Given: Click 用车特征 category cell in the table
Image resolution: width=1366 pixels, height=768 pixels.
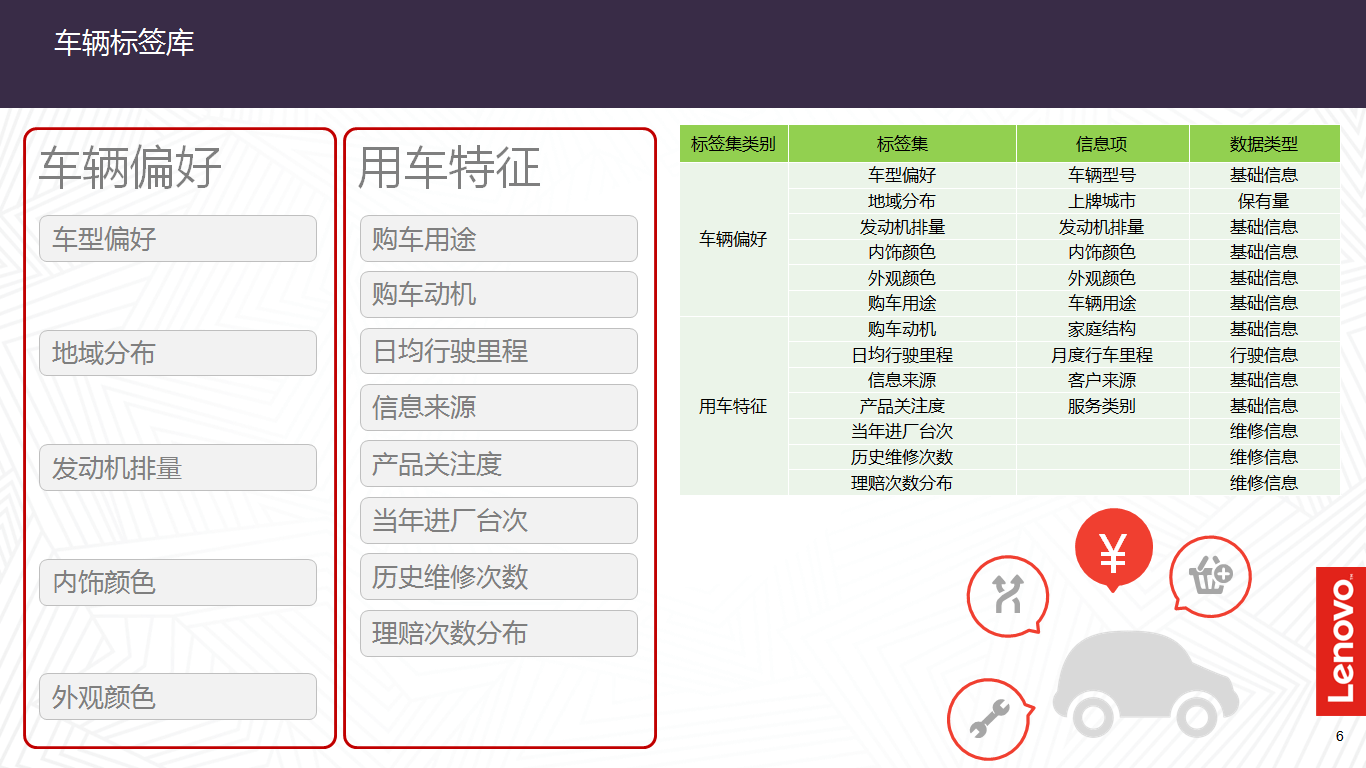Looking at the screenshot, I should (733, 406).
